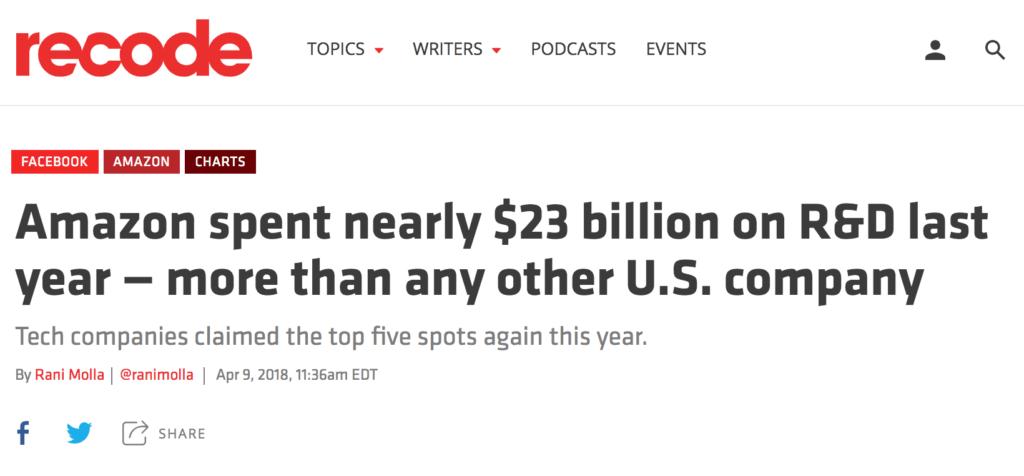
Task: Share article via Facebook icon
Action: [x=24, y=433]
